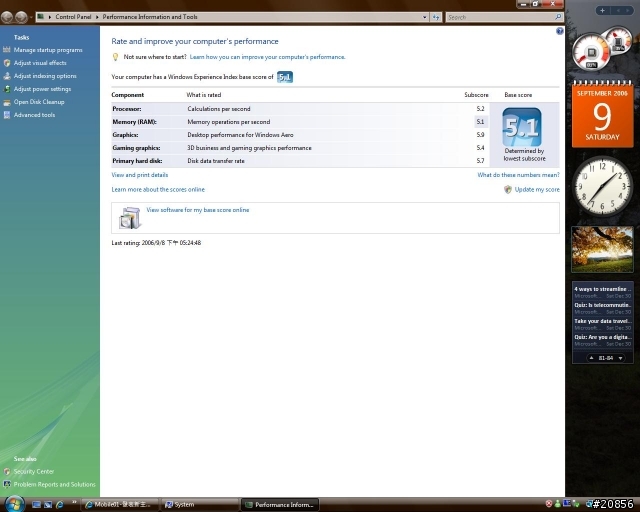Open Manage startup programs link

(x=48, y=50)
